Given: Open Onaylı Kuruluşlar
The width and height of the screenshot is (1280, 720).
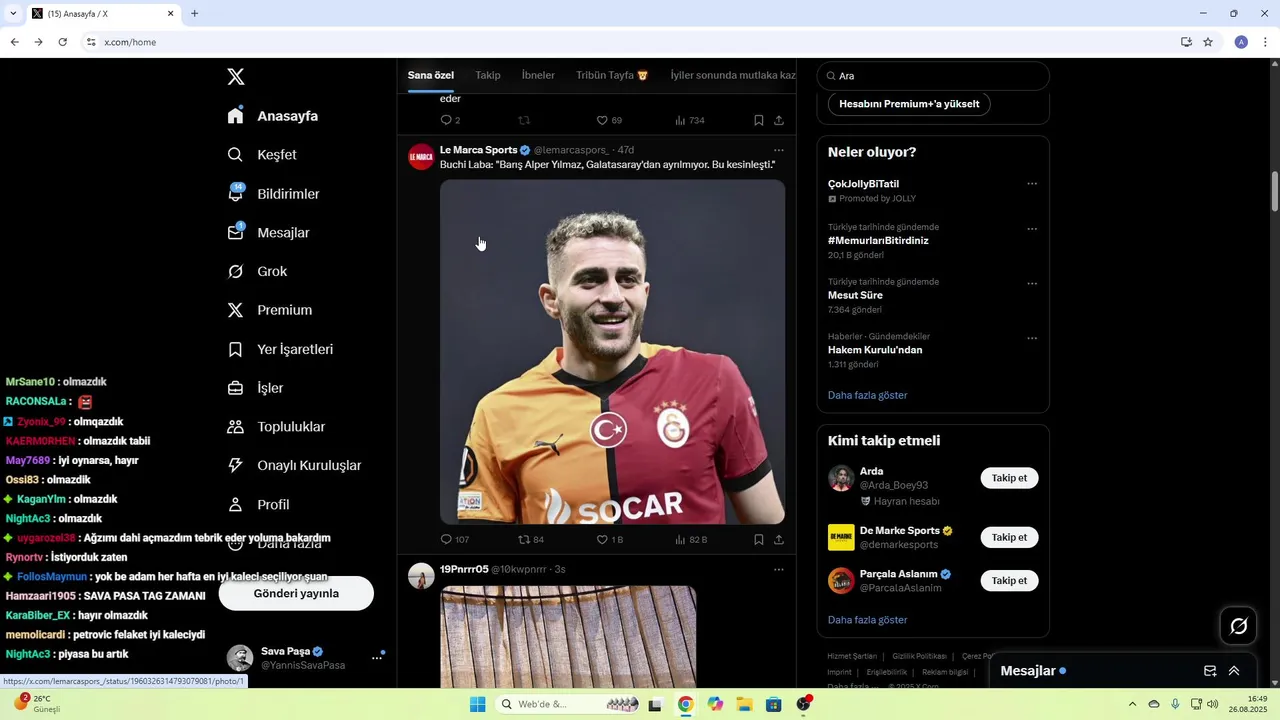Looking at the screenshot, I should 294,466.
